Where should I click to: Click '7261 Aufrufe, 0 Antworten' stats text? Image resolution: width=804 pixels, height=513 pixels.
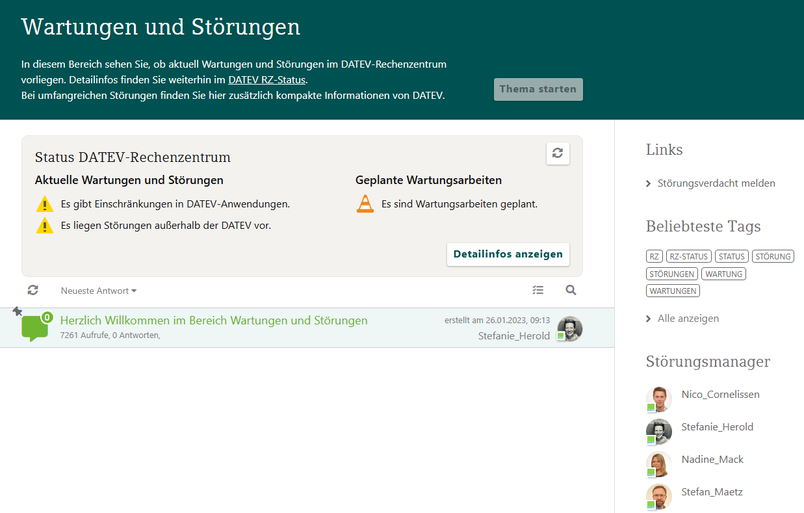pos(110,335)
